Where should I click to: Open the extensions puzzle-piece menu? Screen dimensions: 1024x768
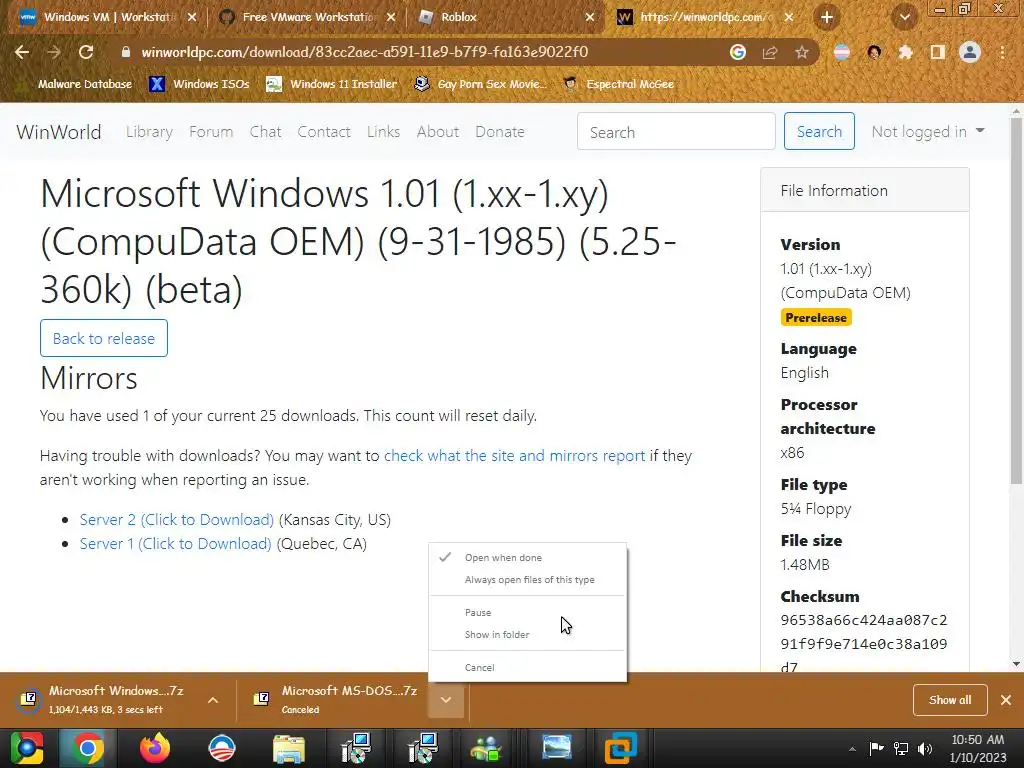click(x=905, y=52)
